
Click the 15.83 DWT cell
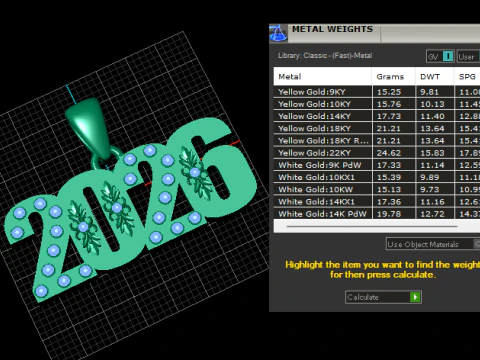pyautogui.click(x=435, y=153)
